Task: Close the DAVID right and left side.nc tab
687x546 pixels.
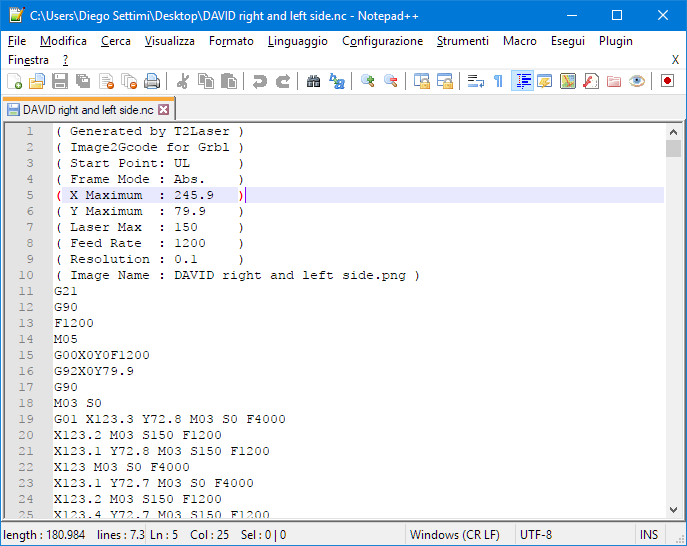Action: (x=164, y=109)
